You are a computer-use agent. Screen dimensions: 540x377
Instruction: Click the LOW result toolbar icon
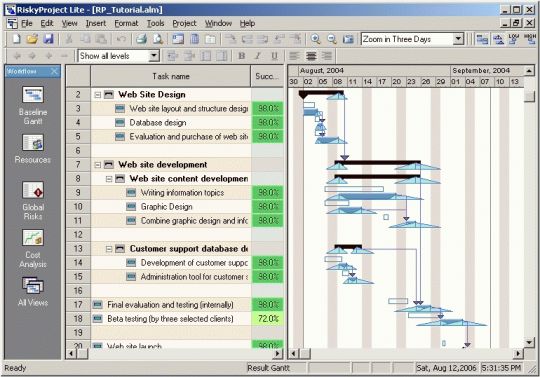pos(514,39)
